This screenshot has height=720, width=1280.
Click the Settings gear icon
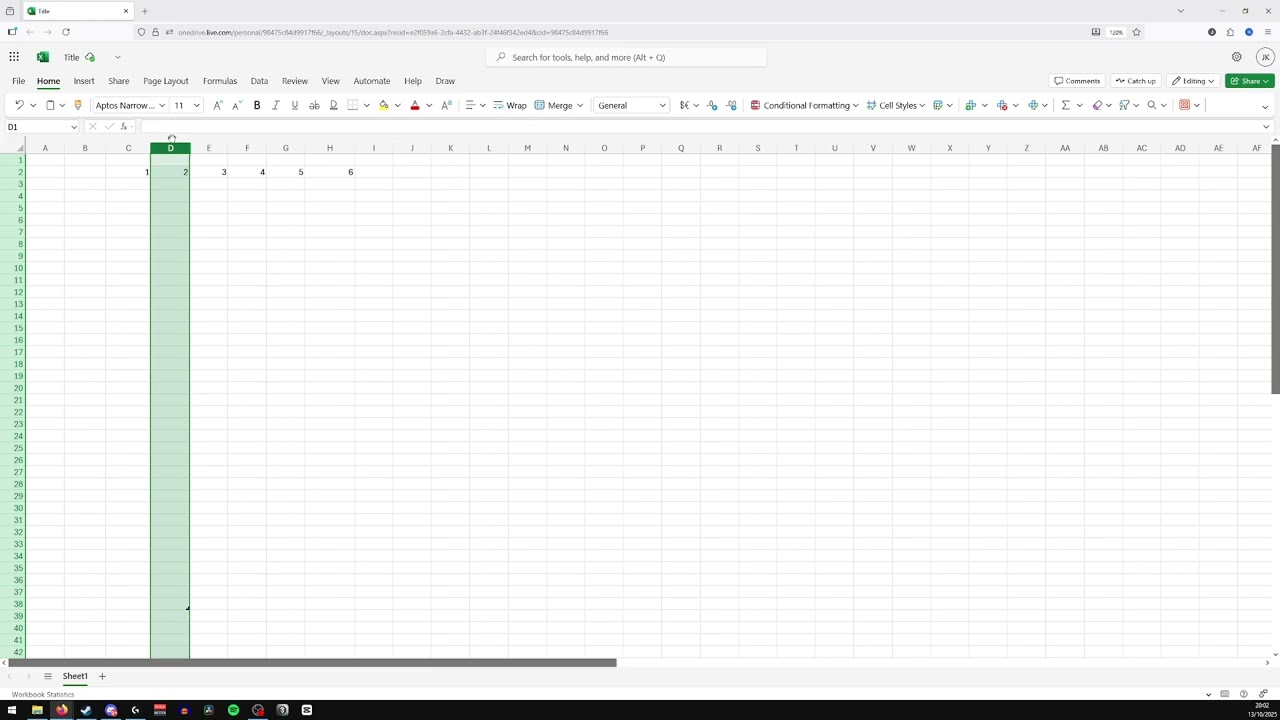coord(1237,57)
